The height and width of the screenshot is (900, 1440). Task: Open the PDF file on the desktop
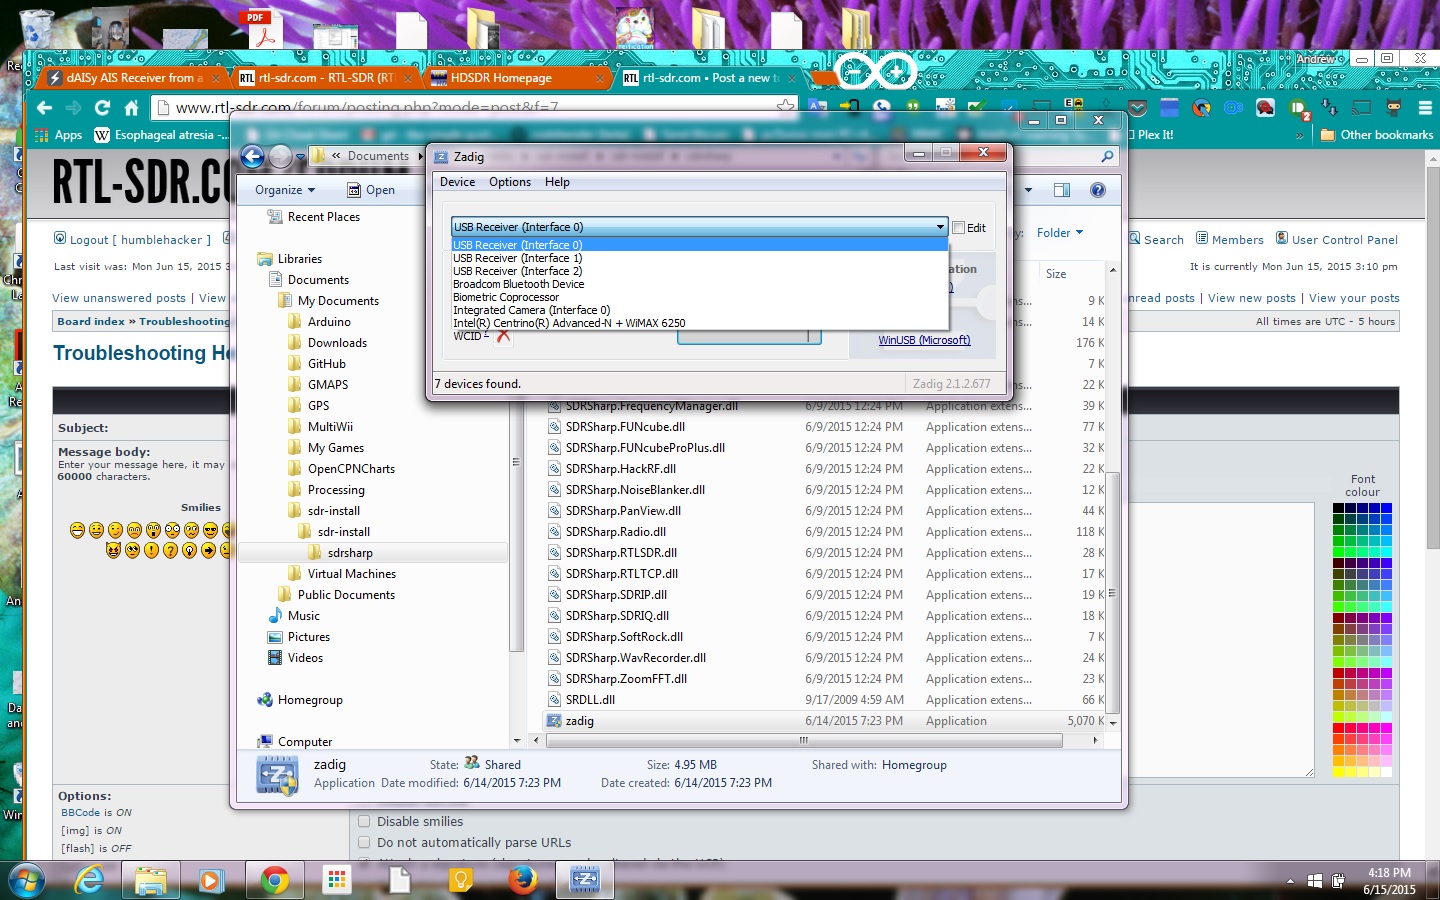coord(262,28)
